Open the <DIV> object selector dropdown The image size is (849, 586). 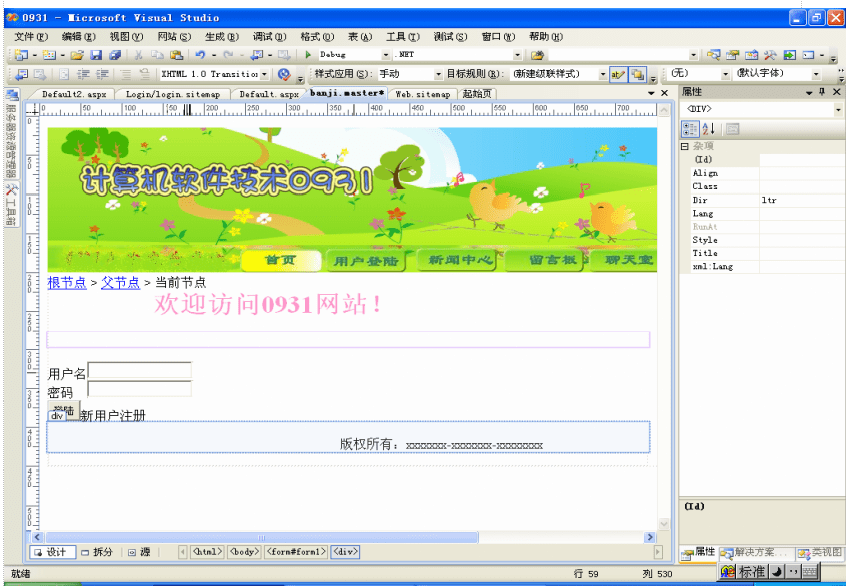(x=838, y=109)
